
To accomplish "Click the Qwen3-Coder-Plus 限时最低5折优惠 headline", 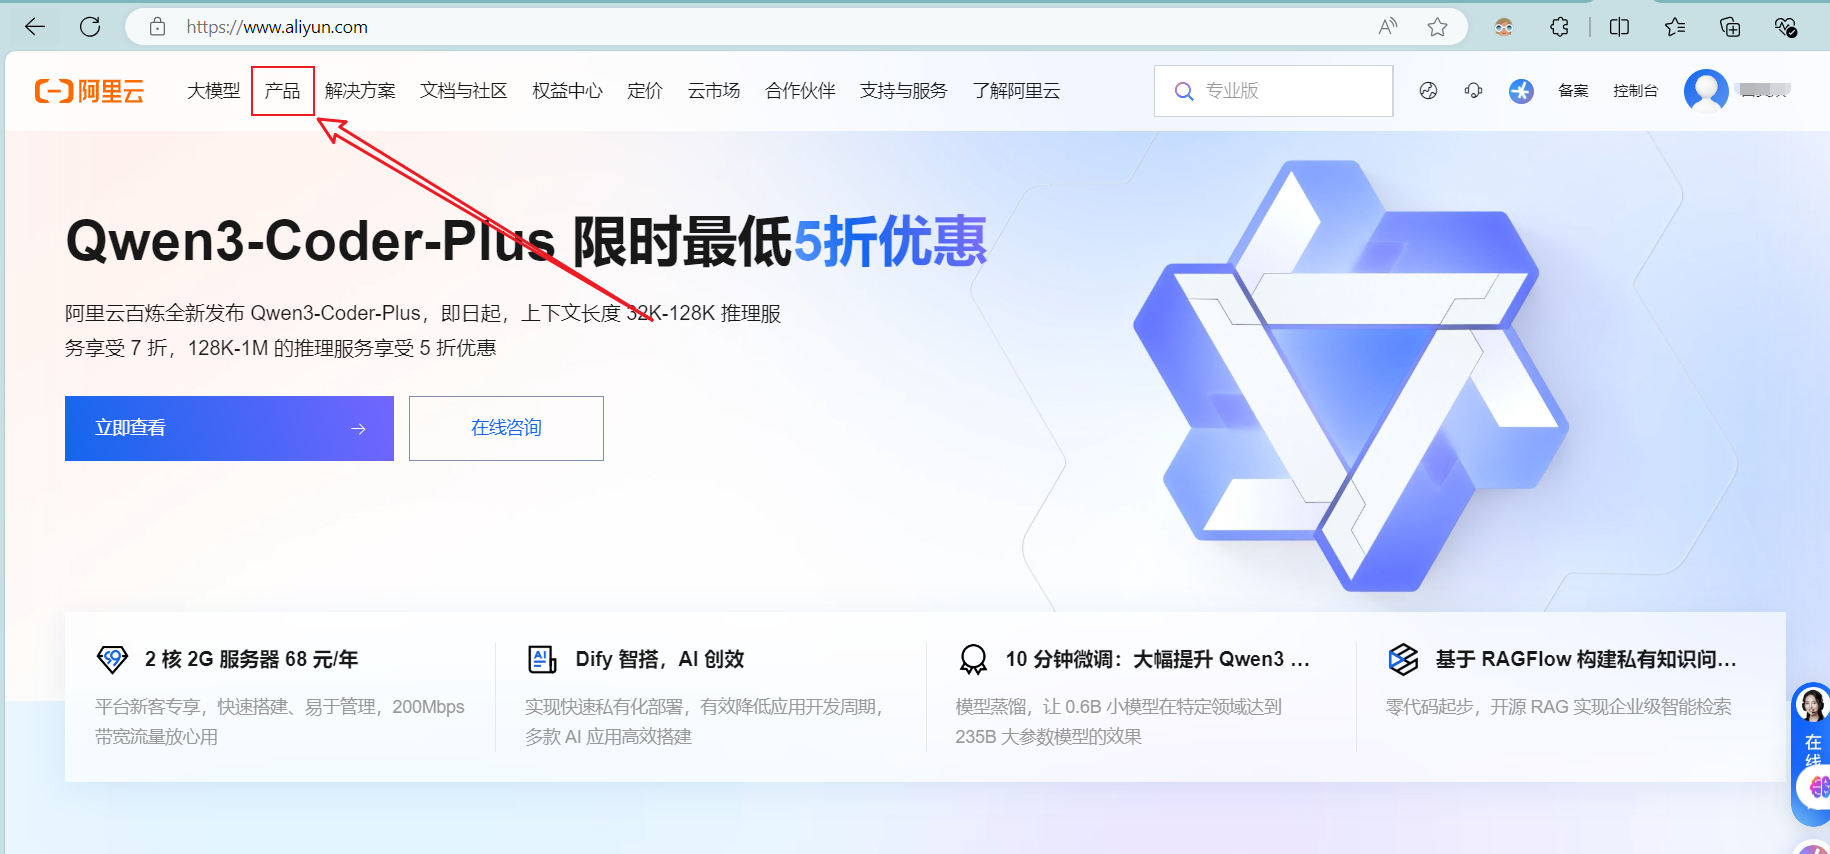I will coord(526,241).
